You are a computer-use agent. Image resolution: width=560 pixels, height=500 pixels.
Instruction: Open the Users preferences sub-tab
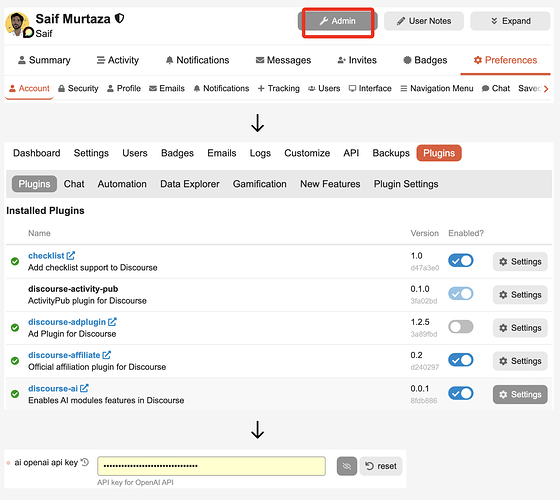coord(324,88)
